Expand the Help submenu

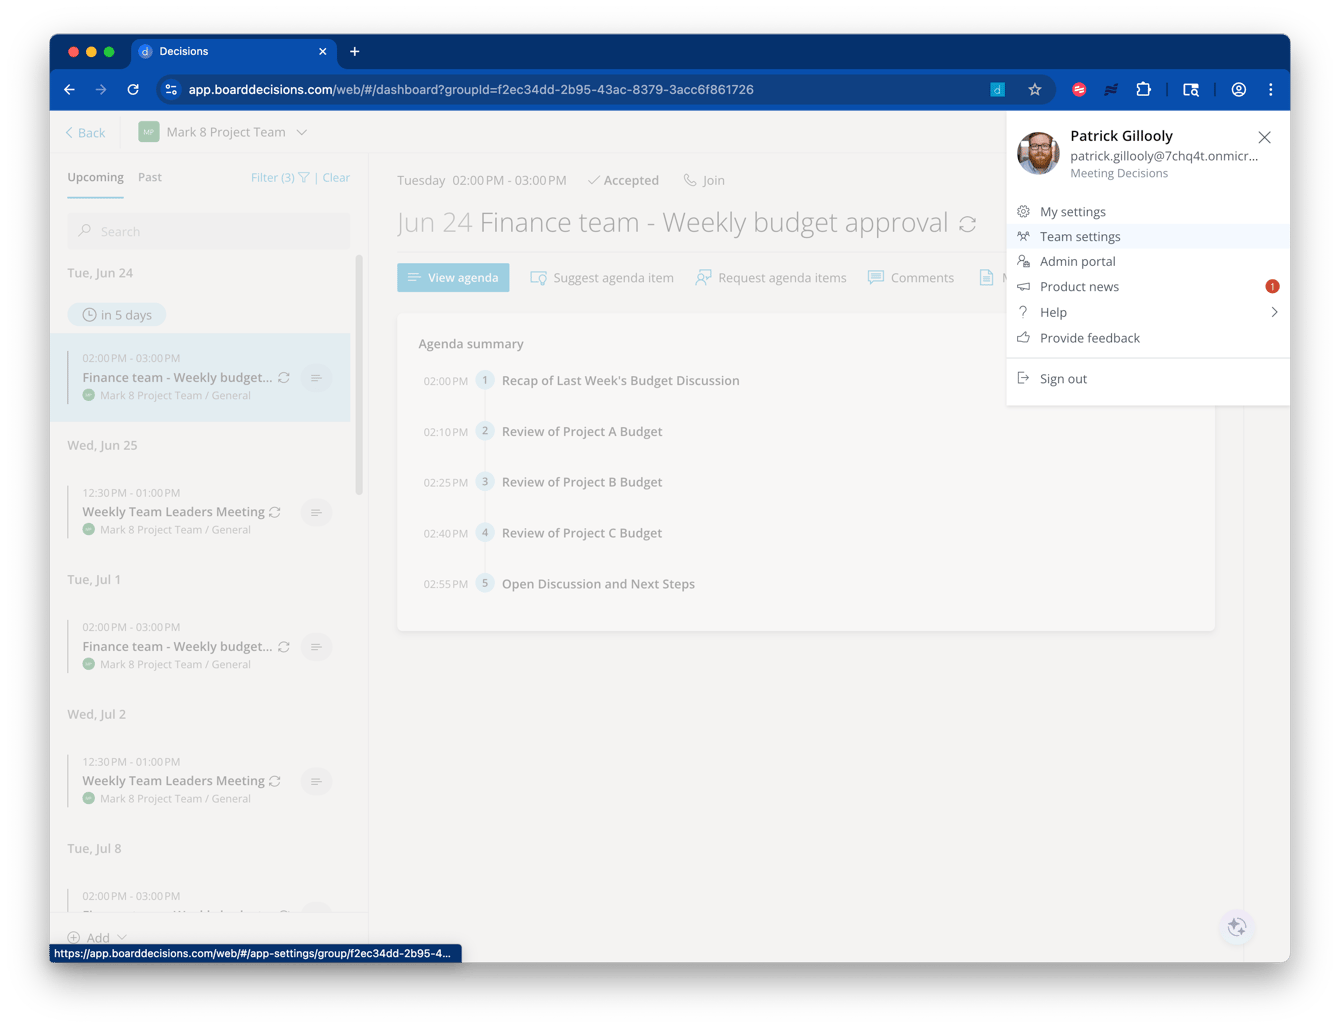point(1274,311)
